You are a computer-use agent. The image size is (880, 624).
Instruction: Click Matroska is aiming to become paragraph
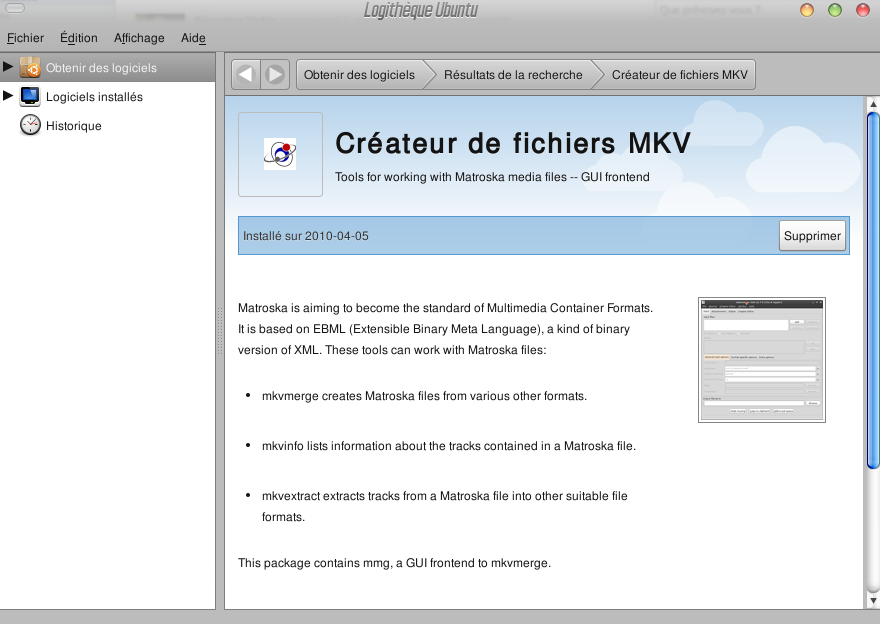click(446, 329)
